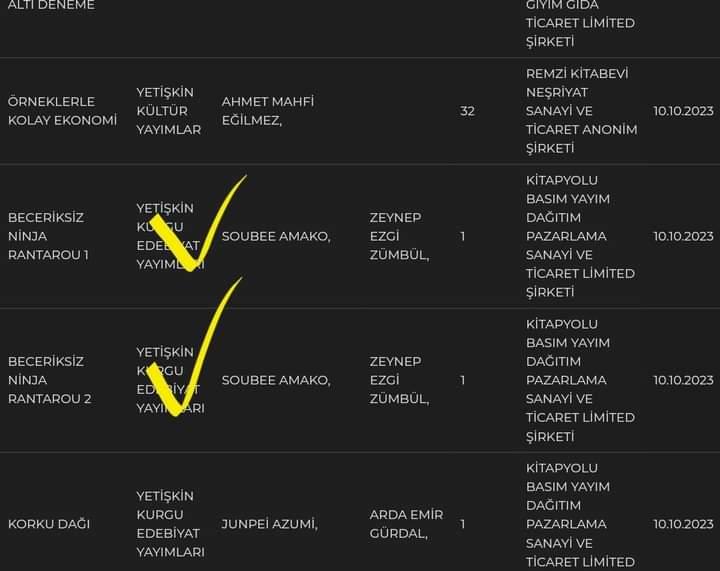Click the KORKU DAĞI title cell

coord(49,524)
